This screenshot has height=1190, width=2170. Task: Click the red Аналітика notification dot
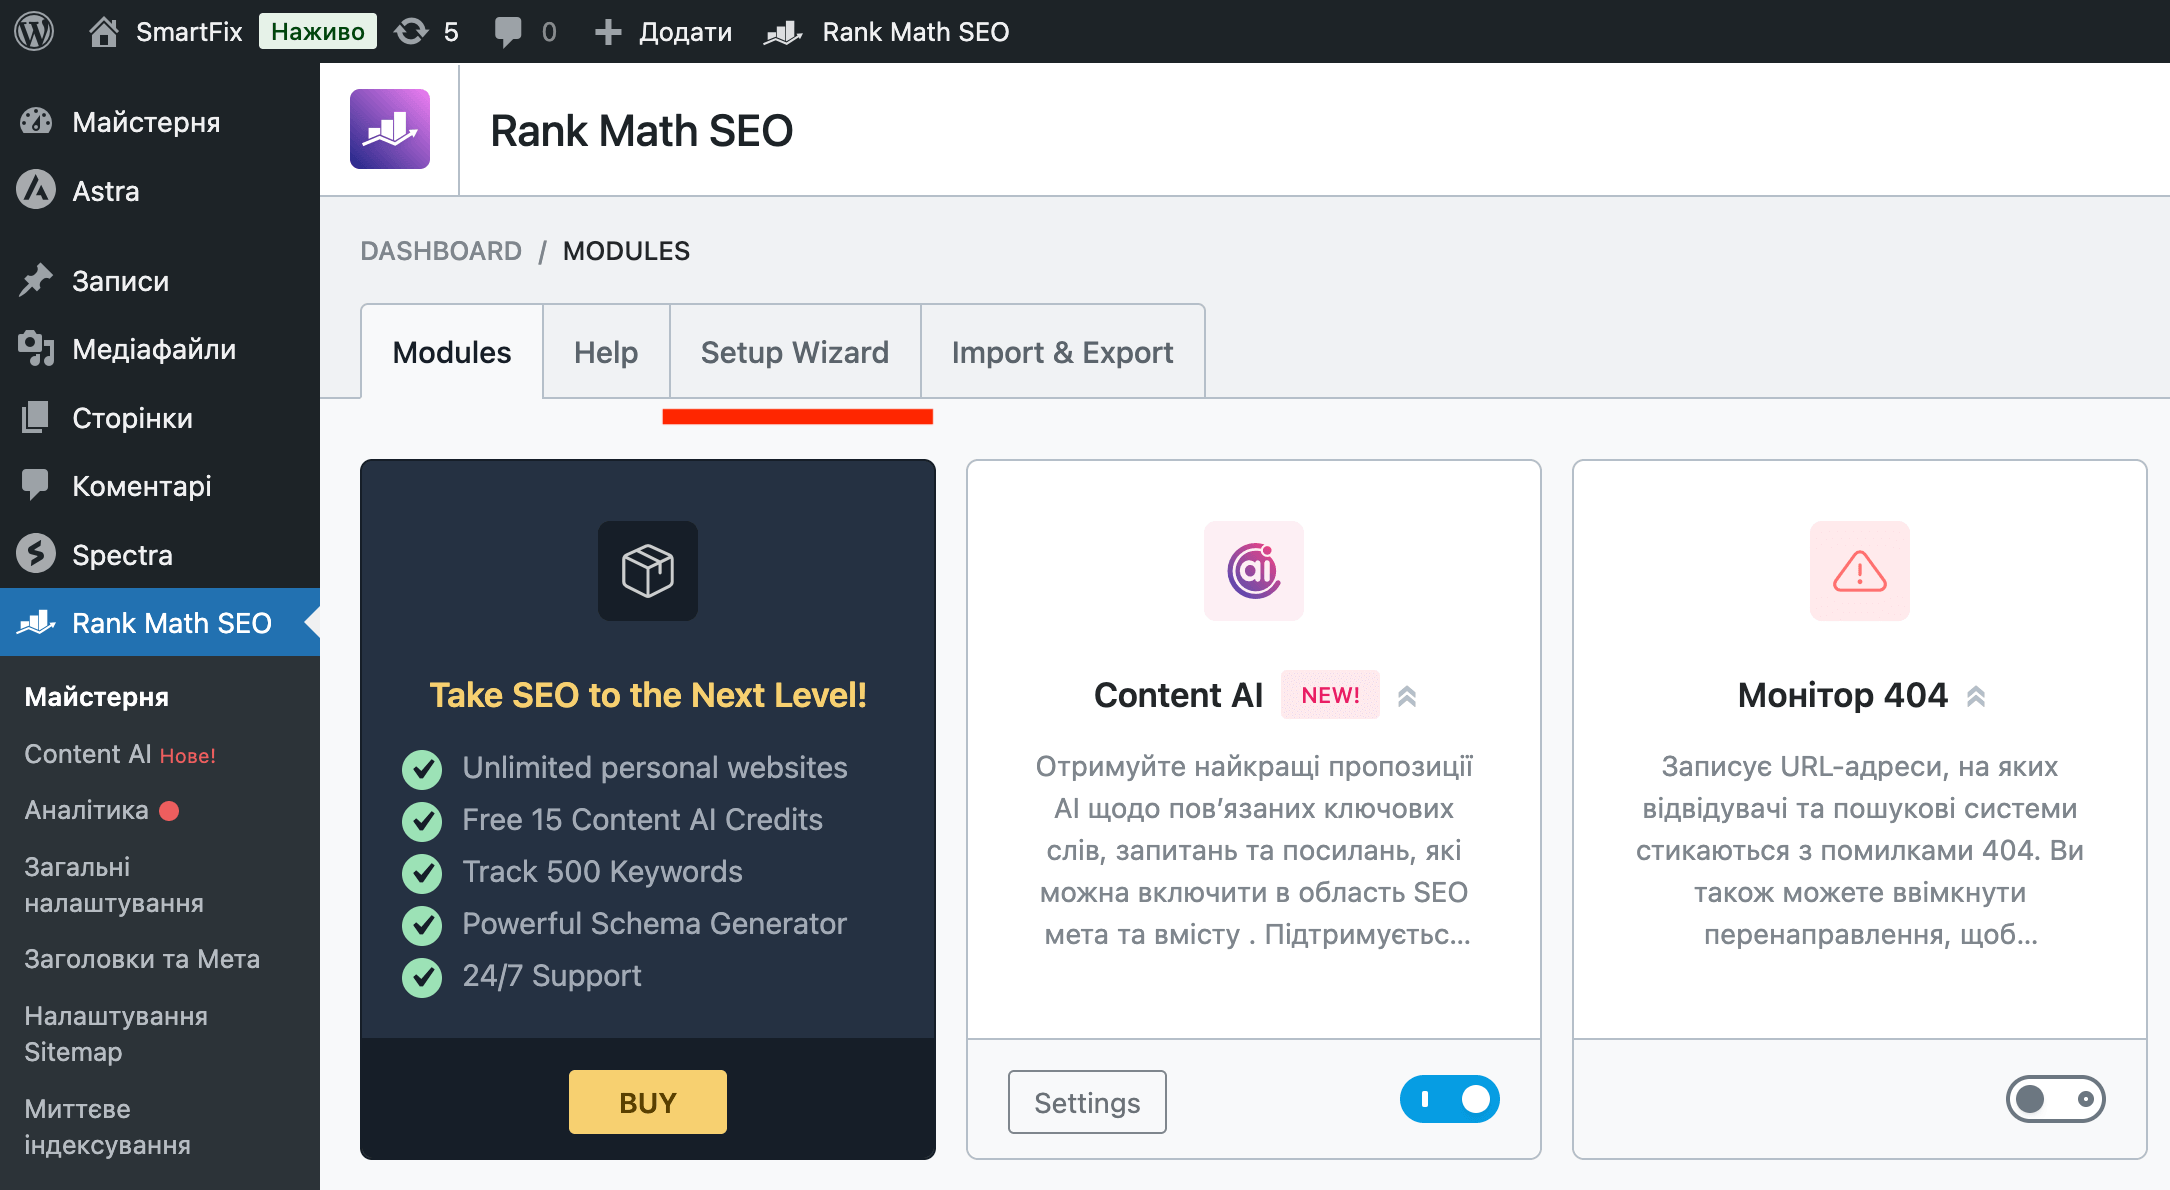(170, 810)
